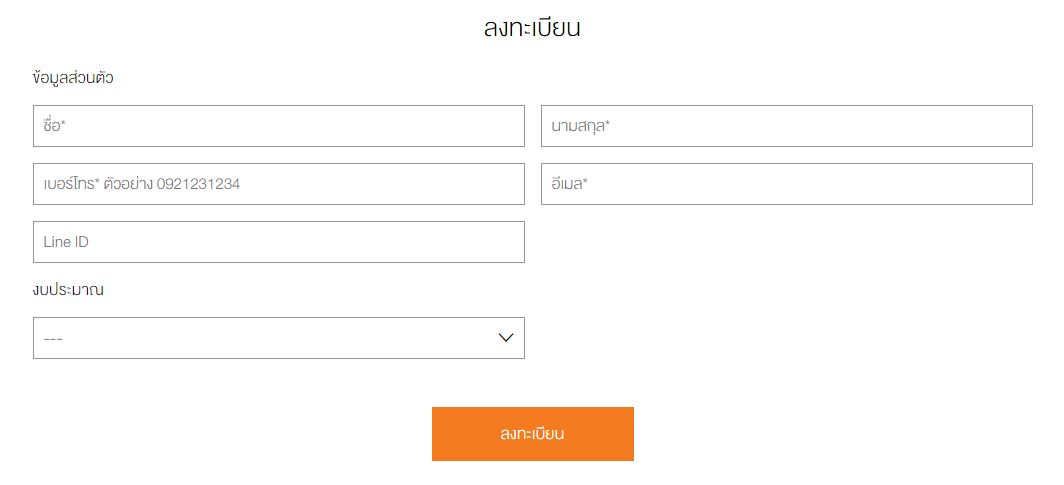Click the งบประมาณ label above the dropdown
1064x485 pixels.
click(x=69, y=290)
